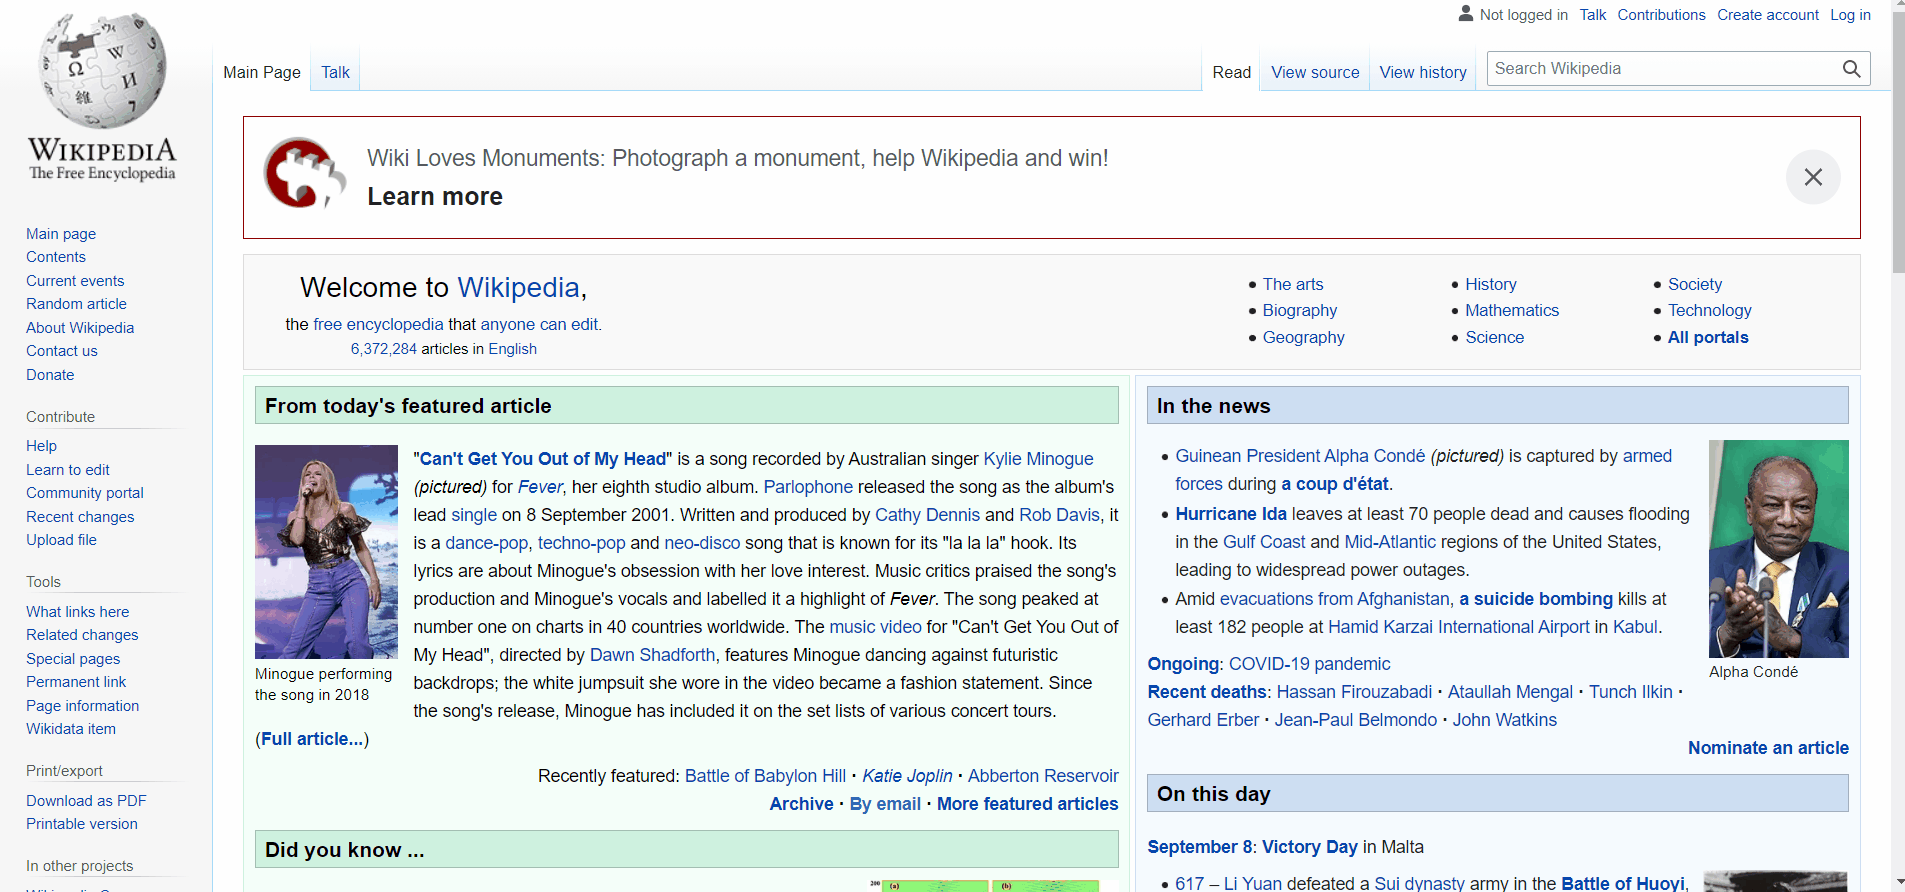The width and height of the screenshot is (1905, 892).
Task: Click Printable version link
Action: [x=82, y=824]
